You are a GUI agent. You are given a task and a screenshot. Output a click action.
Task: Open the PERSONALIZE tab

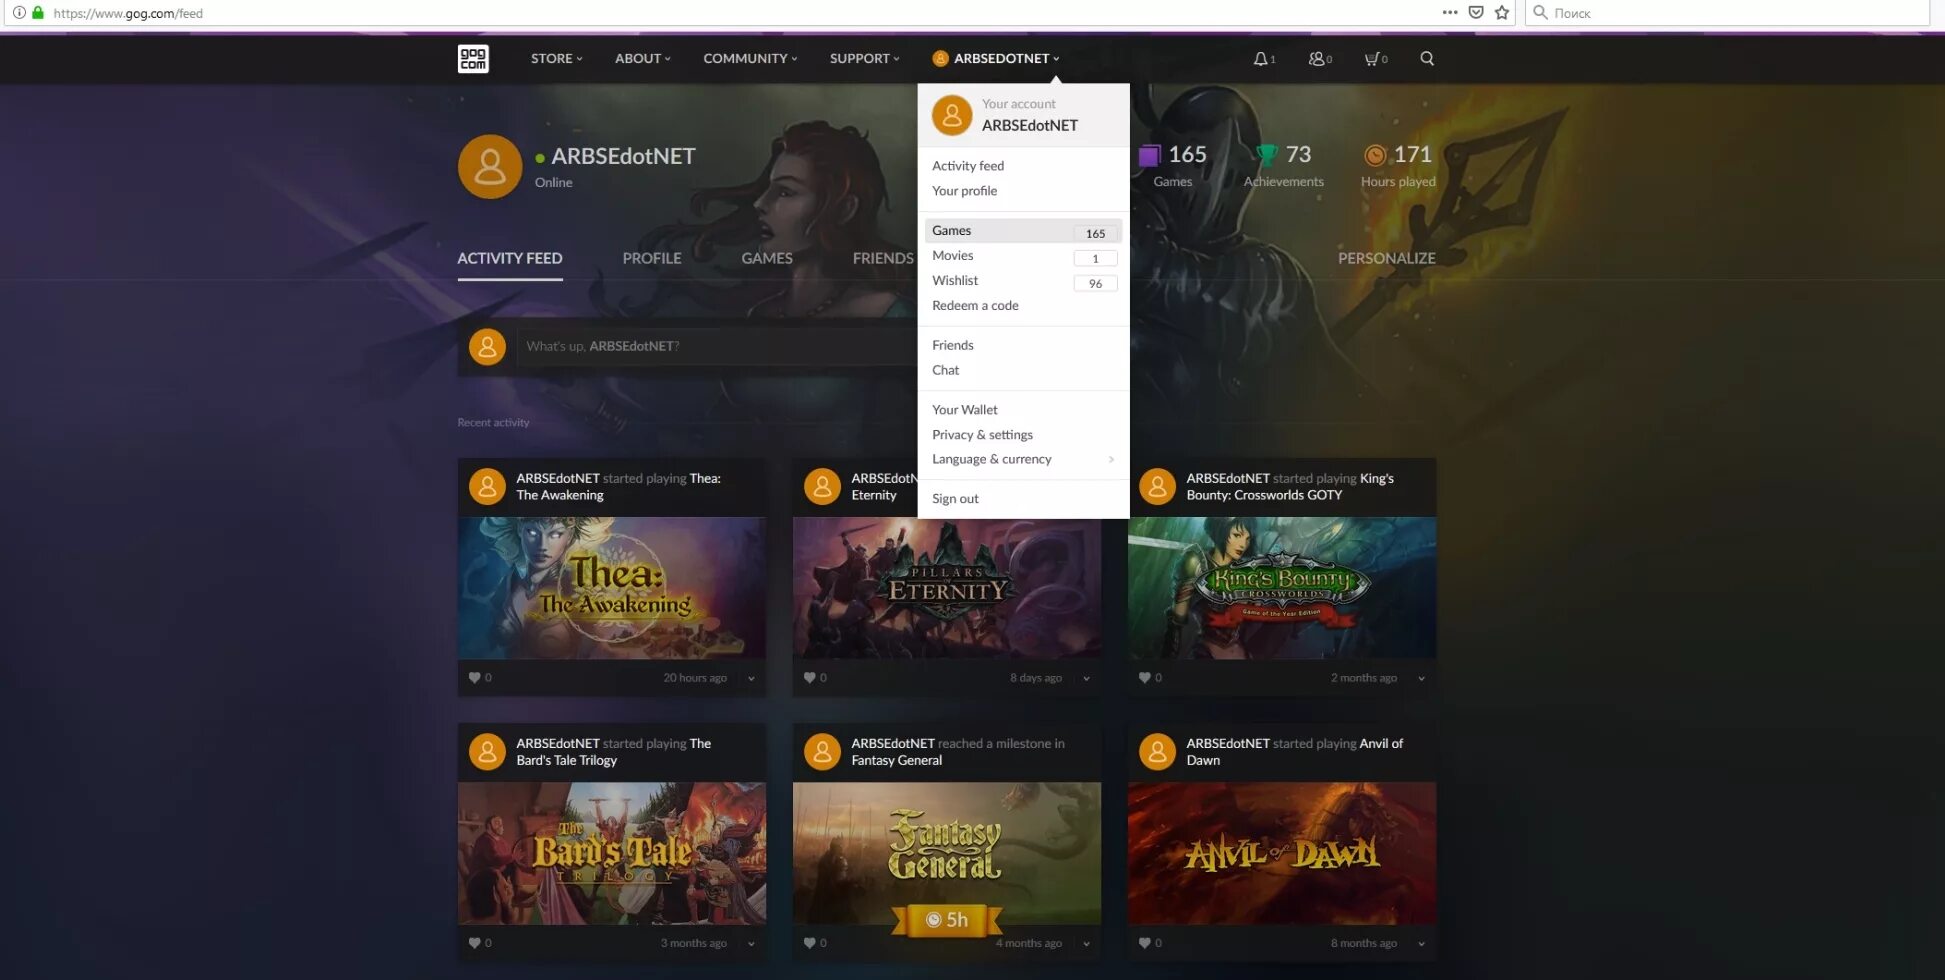pos(1386,258)
